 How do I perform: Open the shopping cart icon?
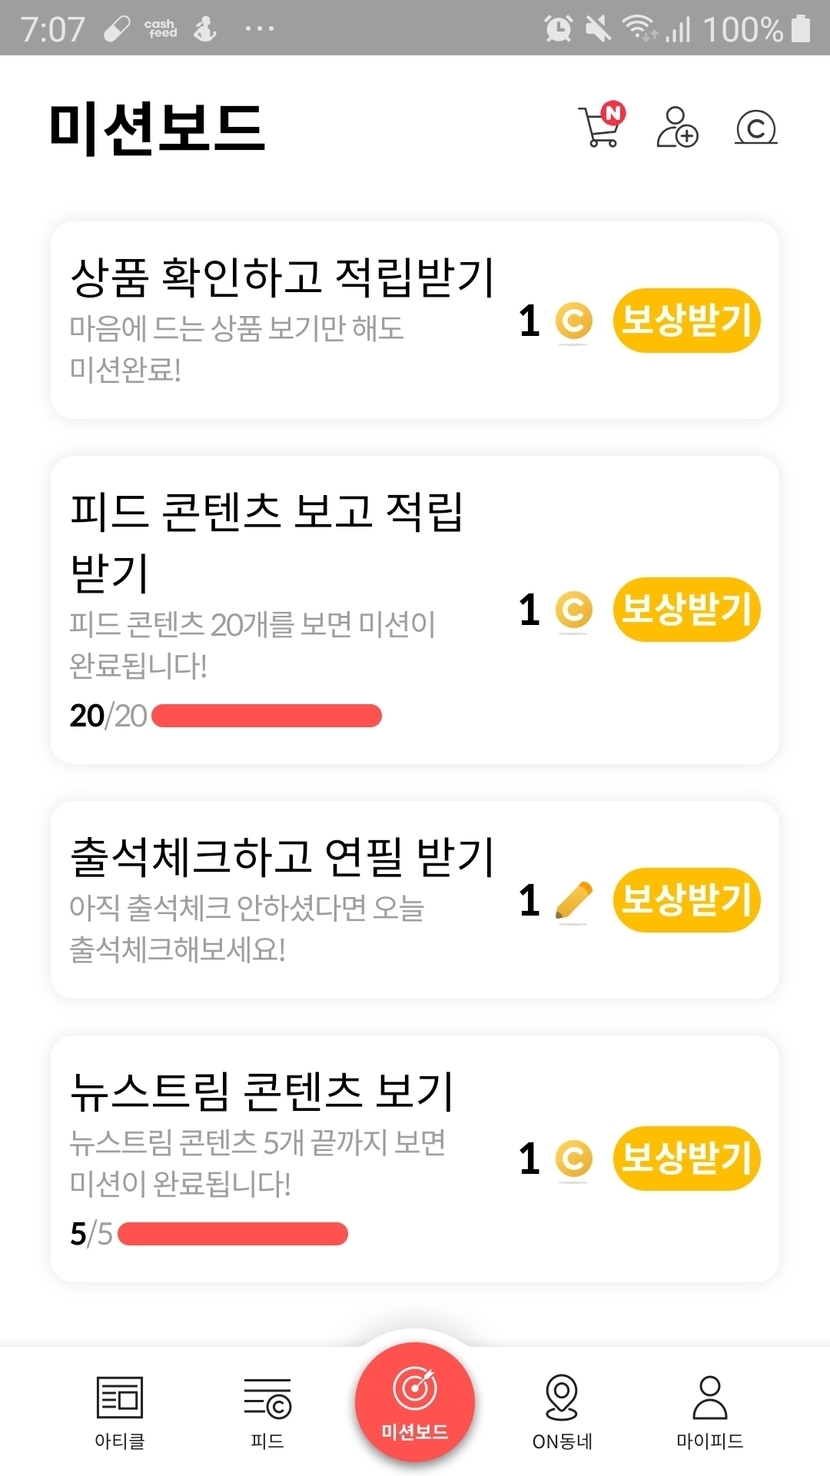click(600, 128)
